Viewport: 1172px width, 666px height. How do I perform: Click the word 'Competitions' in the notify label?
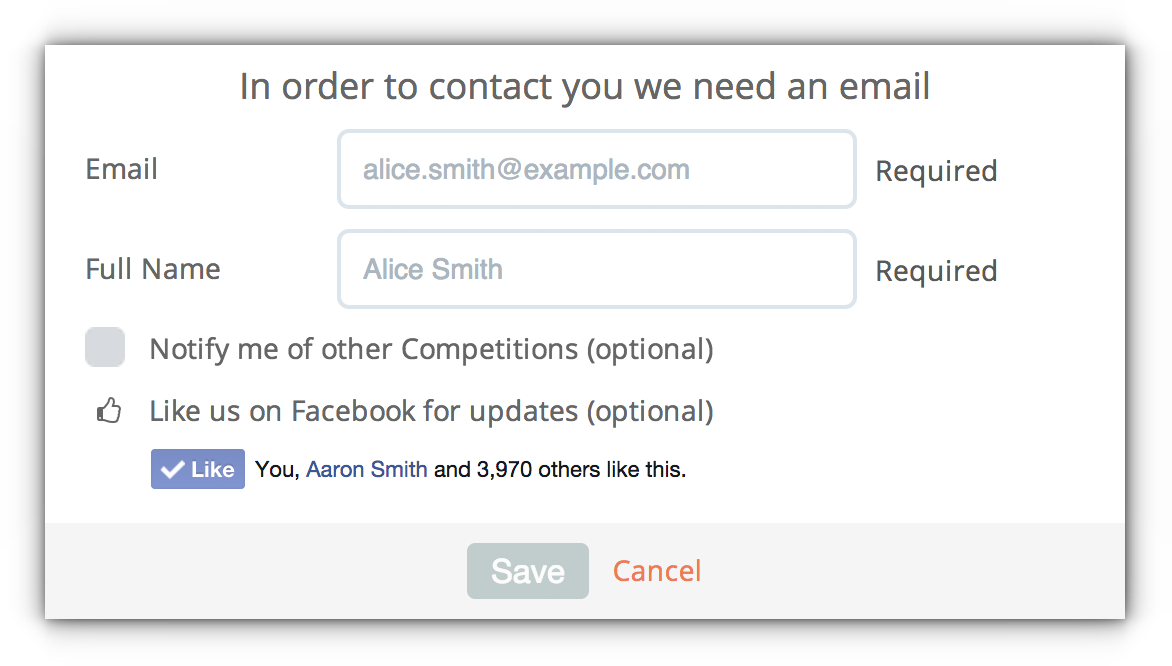tap(489, 349)
